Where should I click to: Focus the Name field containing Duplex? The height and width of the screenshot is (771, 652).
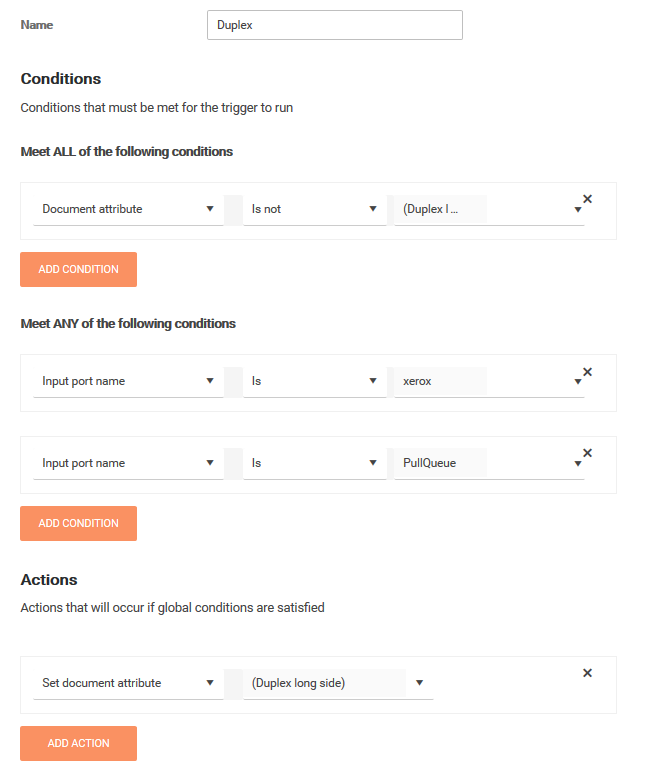334,25
